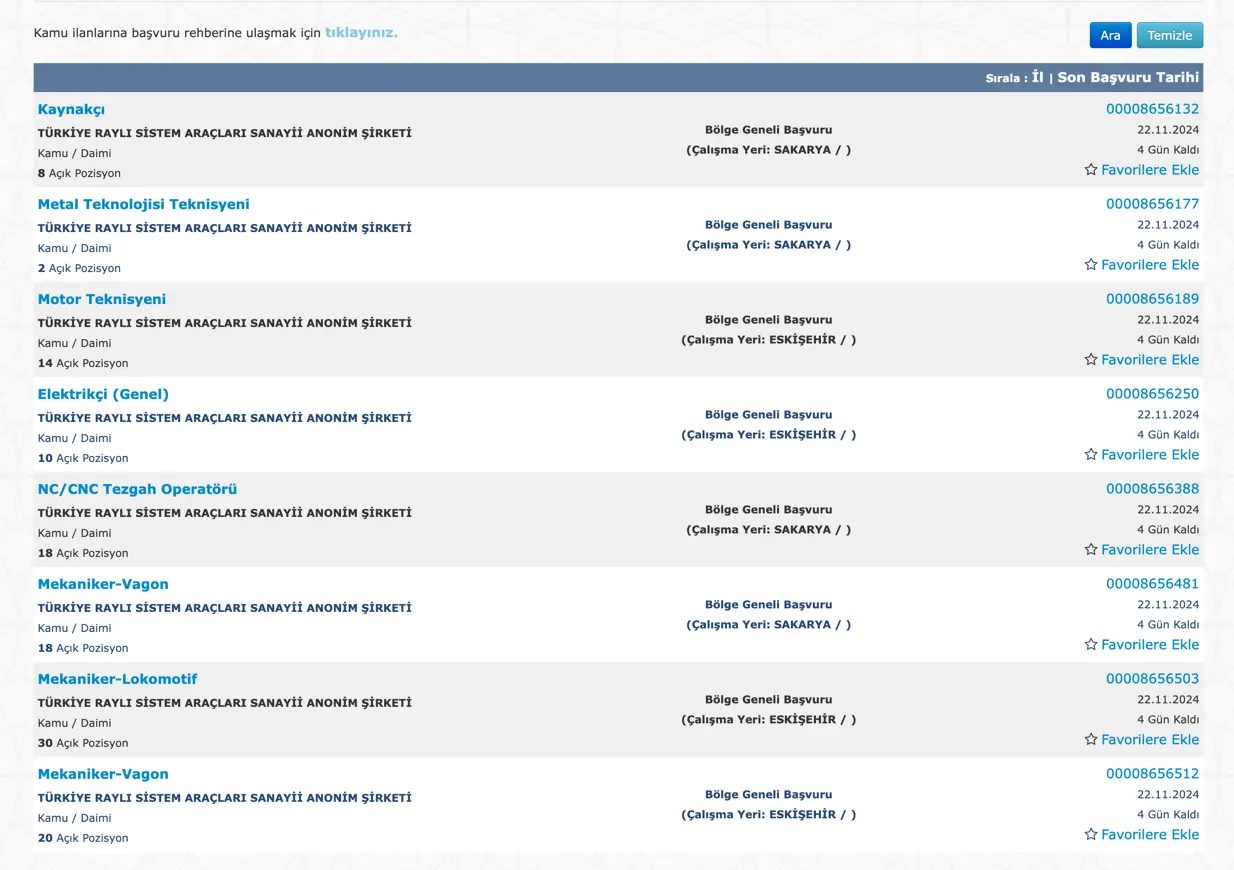Image resolution: width=1234 pixels, height=870 pixels.
Task: Sort by Son Başvuru Tarihi
Action: (1128, 77)
